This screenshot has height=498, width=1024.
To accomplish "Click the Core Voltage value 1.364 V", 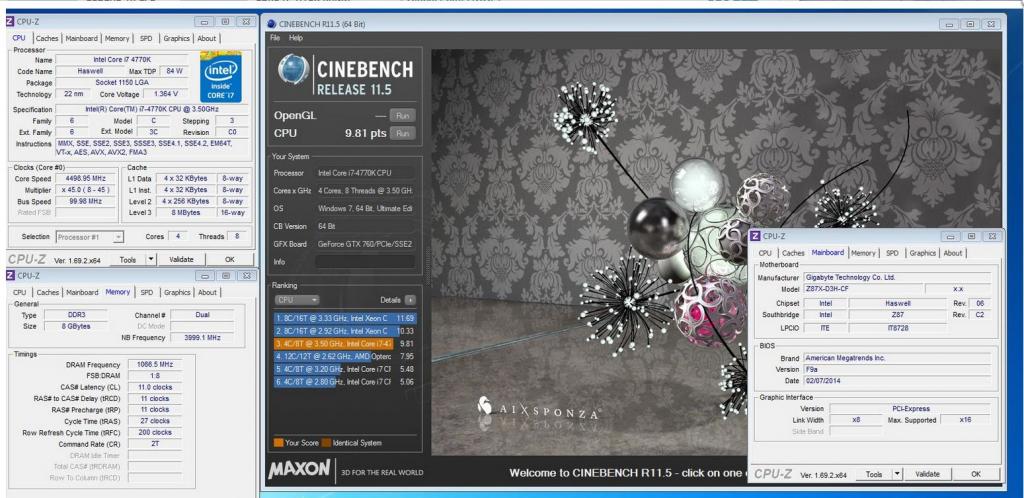I will [166, 94].
